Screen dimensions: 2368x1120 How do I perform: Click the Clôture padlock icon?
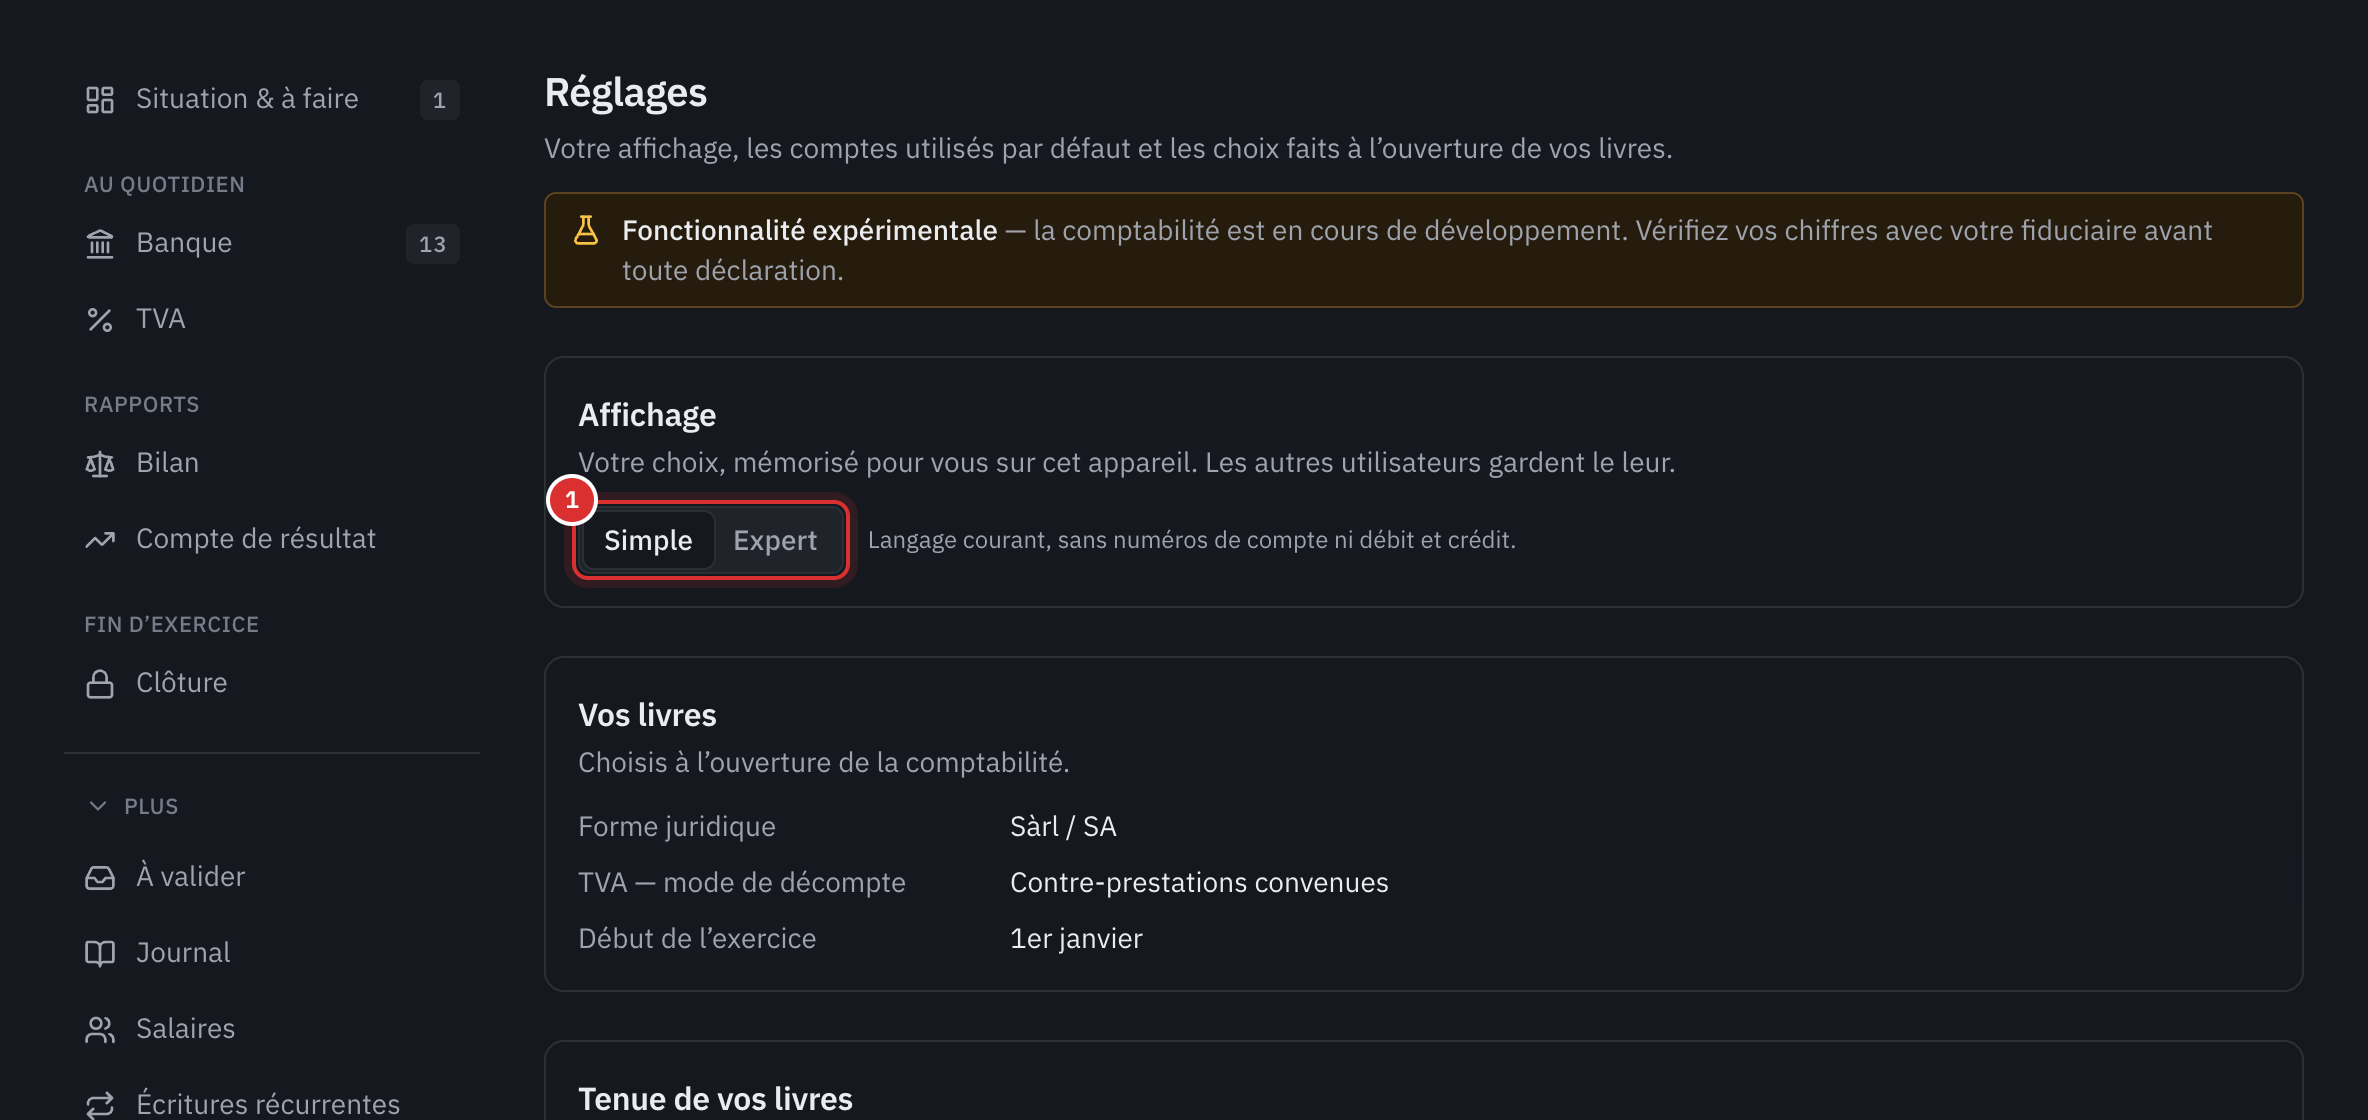pos(100,683)
